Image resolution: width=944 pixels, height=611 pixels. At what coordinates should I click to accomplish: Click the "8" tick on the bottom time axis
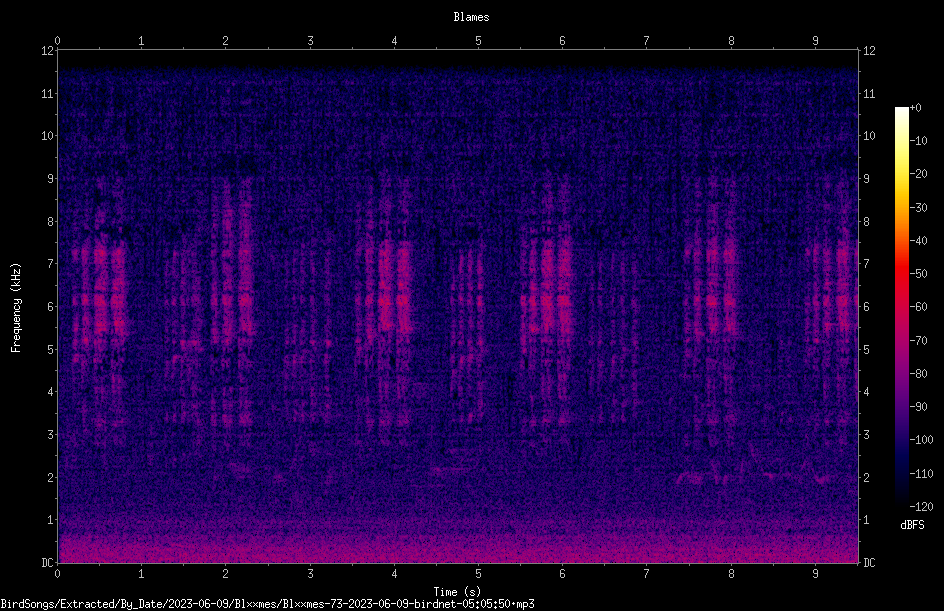(731, 574)
